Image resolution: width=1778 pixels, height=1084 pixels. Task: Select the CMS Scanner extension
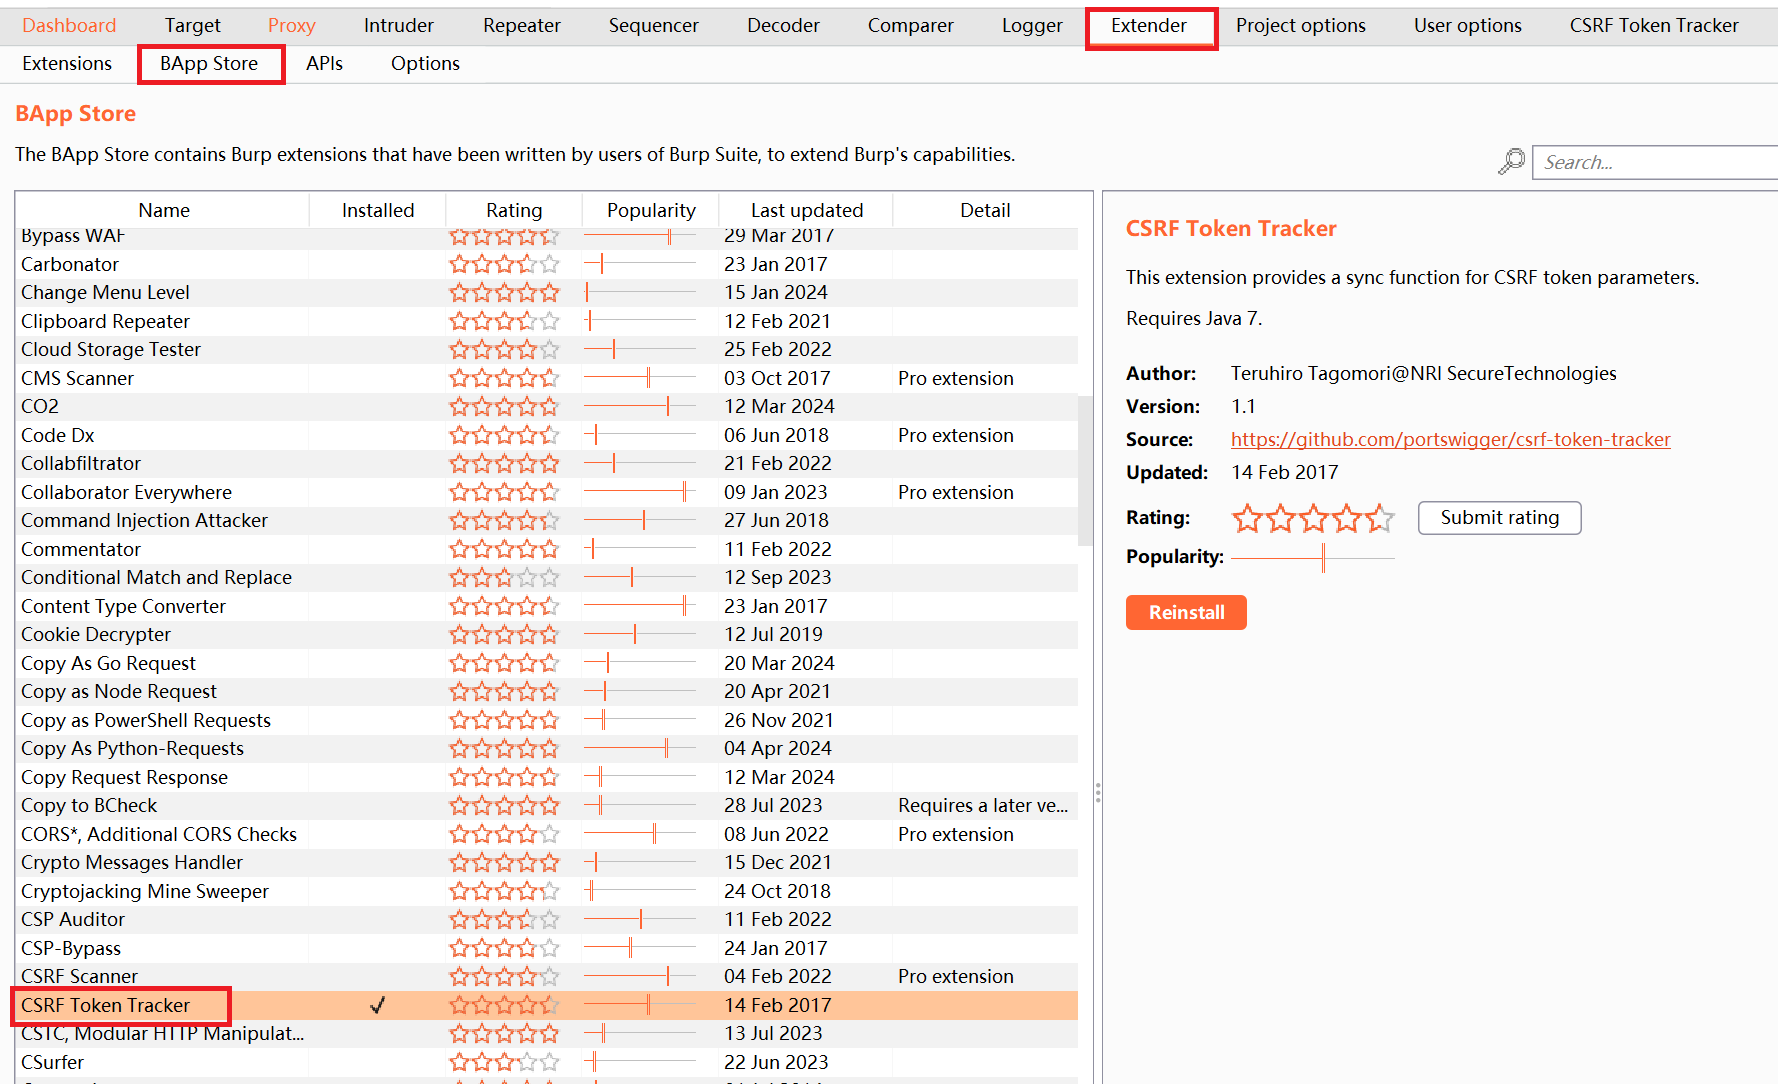click(547, 378)
